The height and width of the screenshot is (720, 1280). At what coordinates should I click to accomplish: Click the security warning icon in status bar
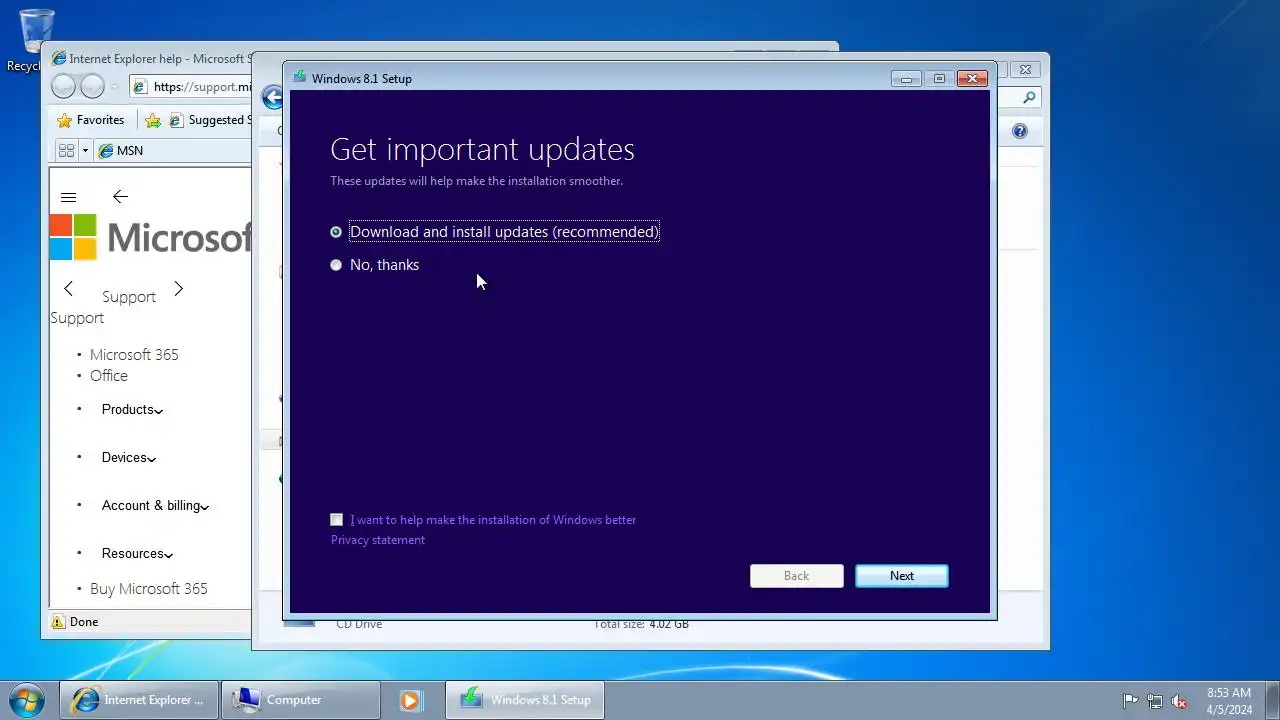[x=59, y=622]
